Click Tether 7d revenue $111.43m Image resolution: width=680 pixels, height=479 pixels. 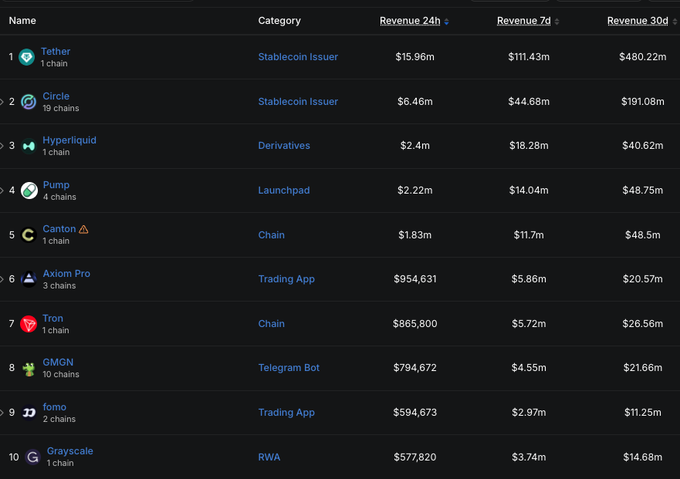[x=529, y=57]
